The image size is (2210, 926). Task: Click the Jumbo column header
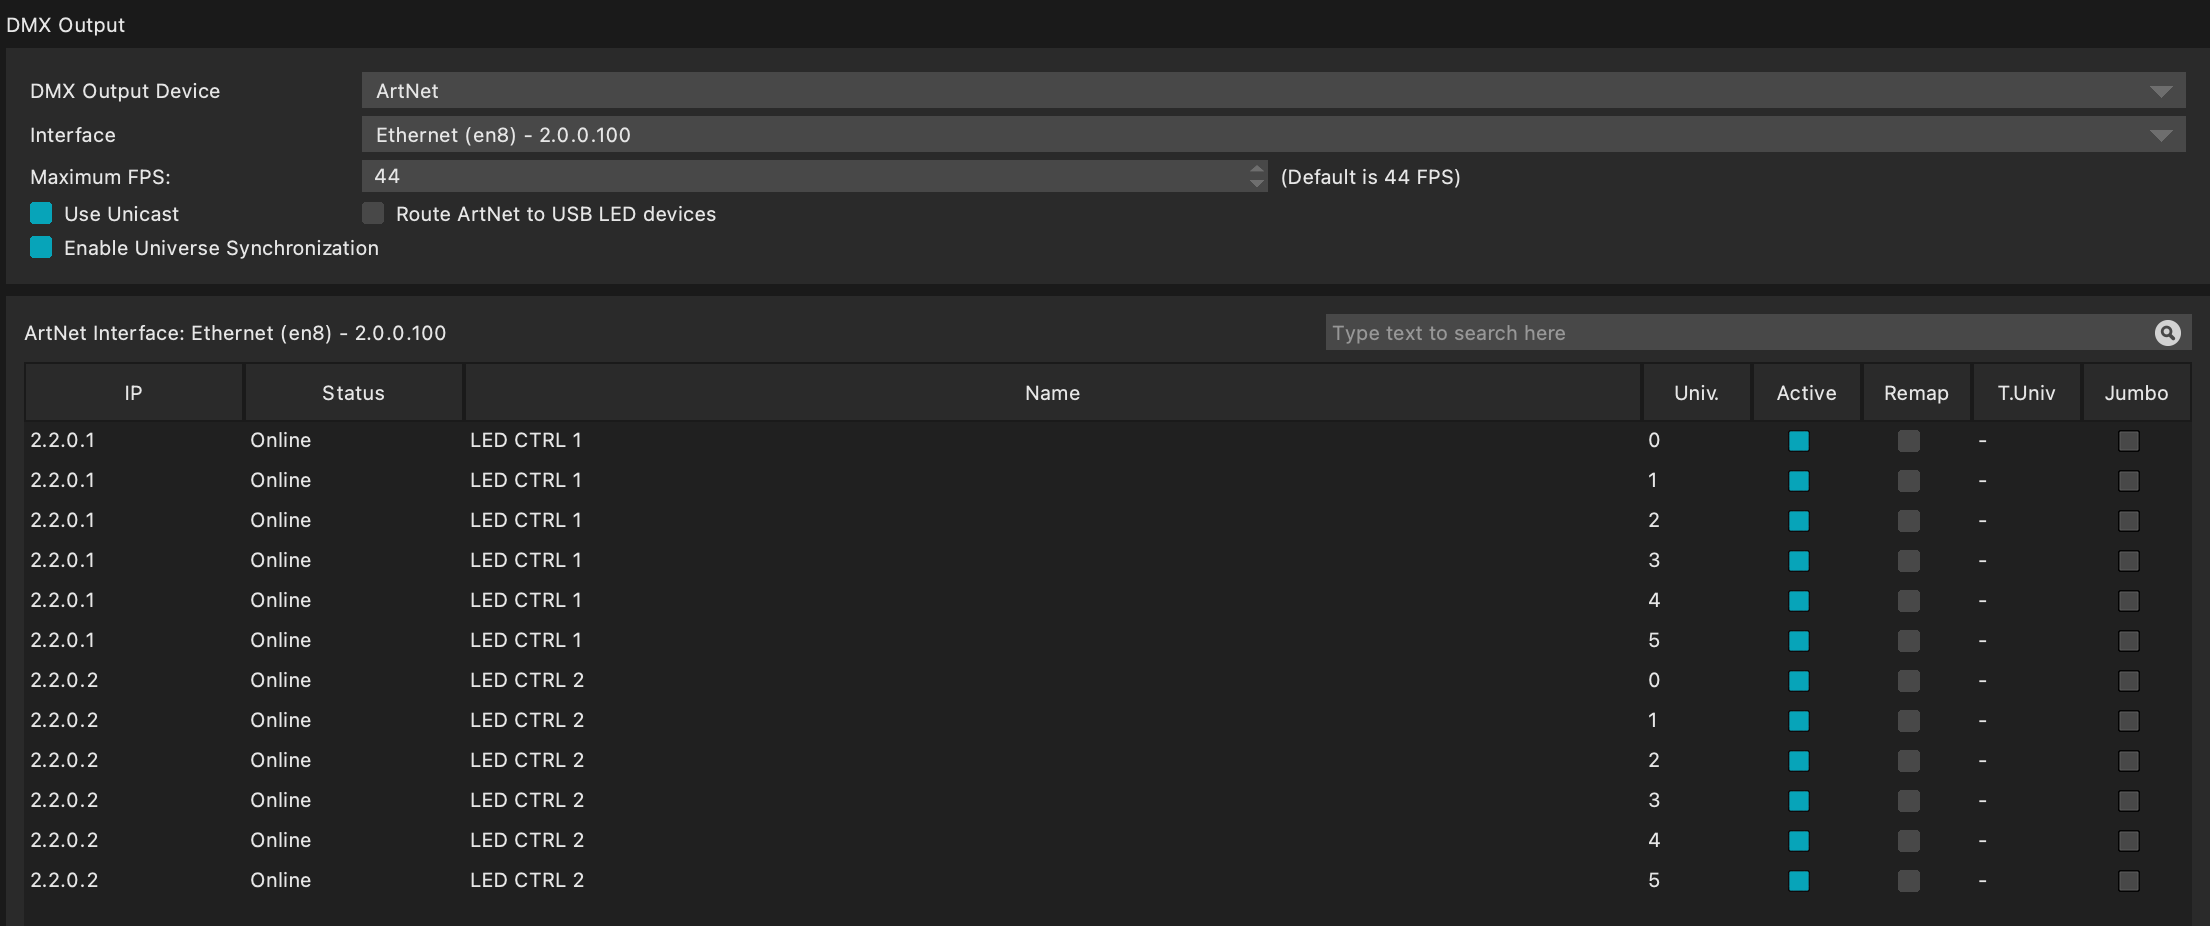tap(2136, 393)
